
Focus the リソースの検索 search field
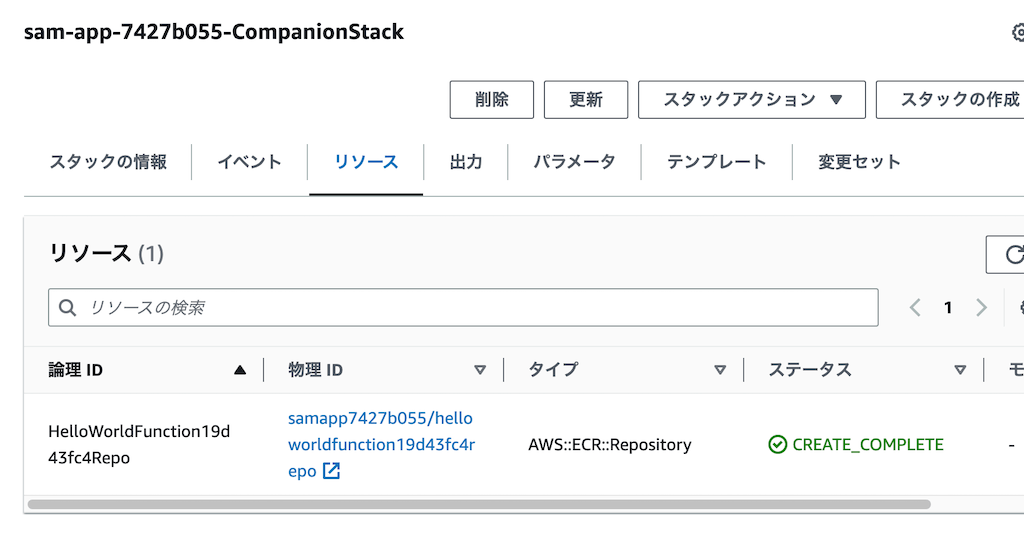tap(463, 308)
